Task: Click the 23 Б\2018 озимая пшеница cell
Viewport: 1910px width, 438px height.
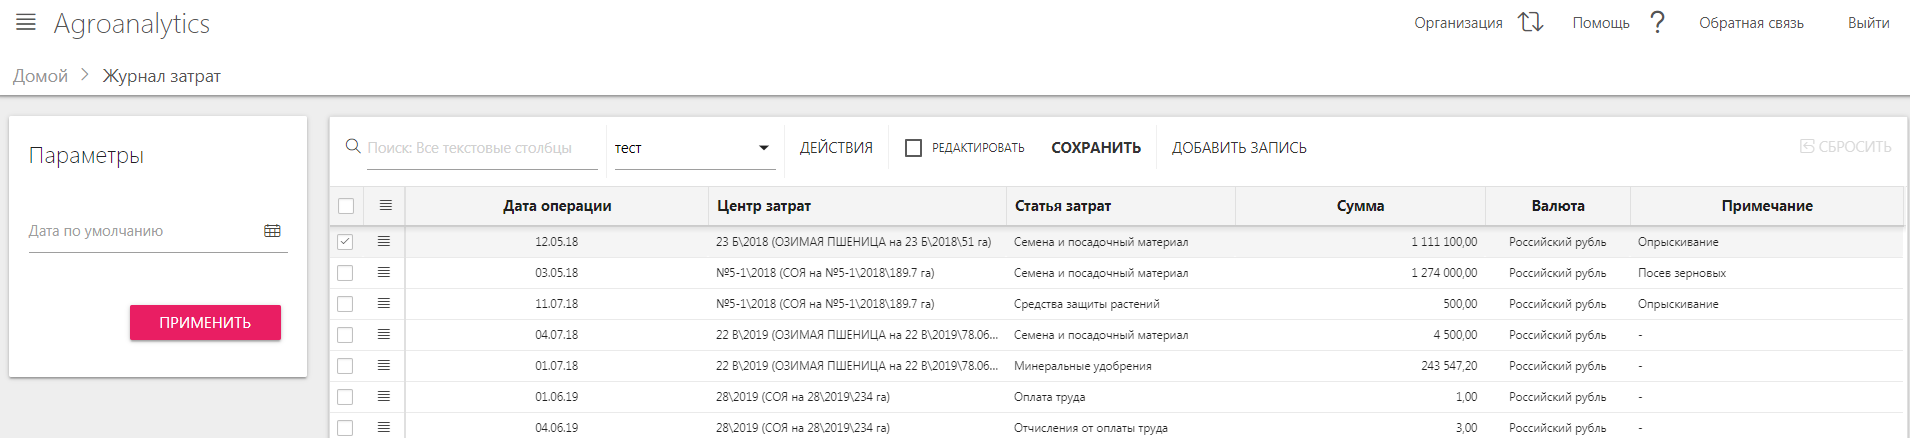Action: coord(857,242)
